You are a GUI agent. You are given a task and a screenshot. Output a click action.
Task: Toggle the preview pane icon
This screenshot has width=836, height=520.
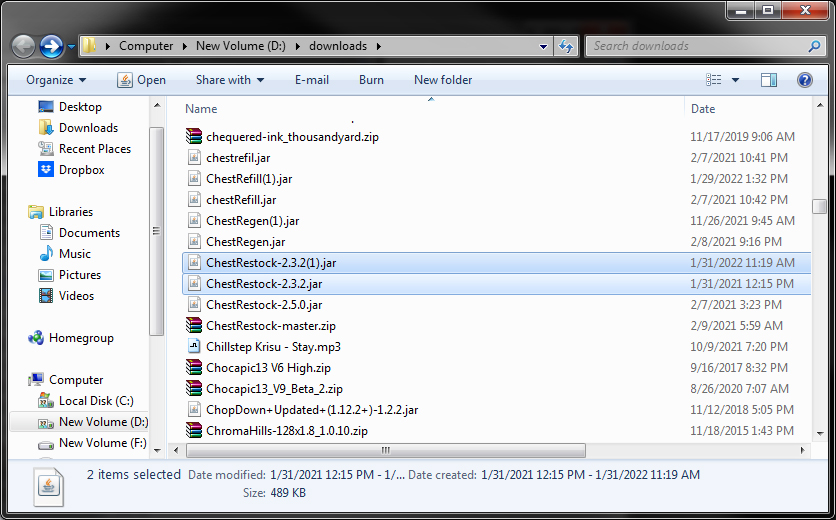pyautogui.click(x=769, y=80)
